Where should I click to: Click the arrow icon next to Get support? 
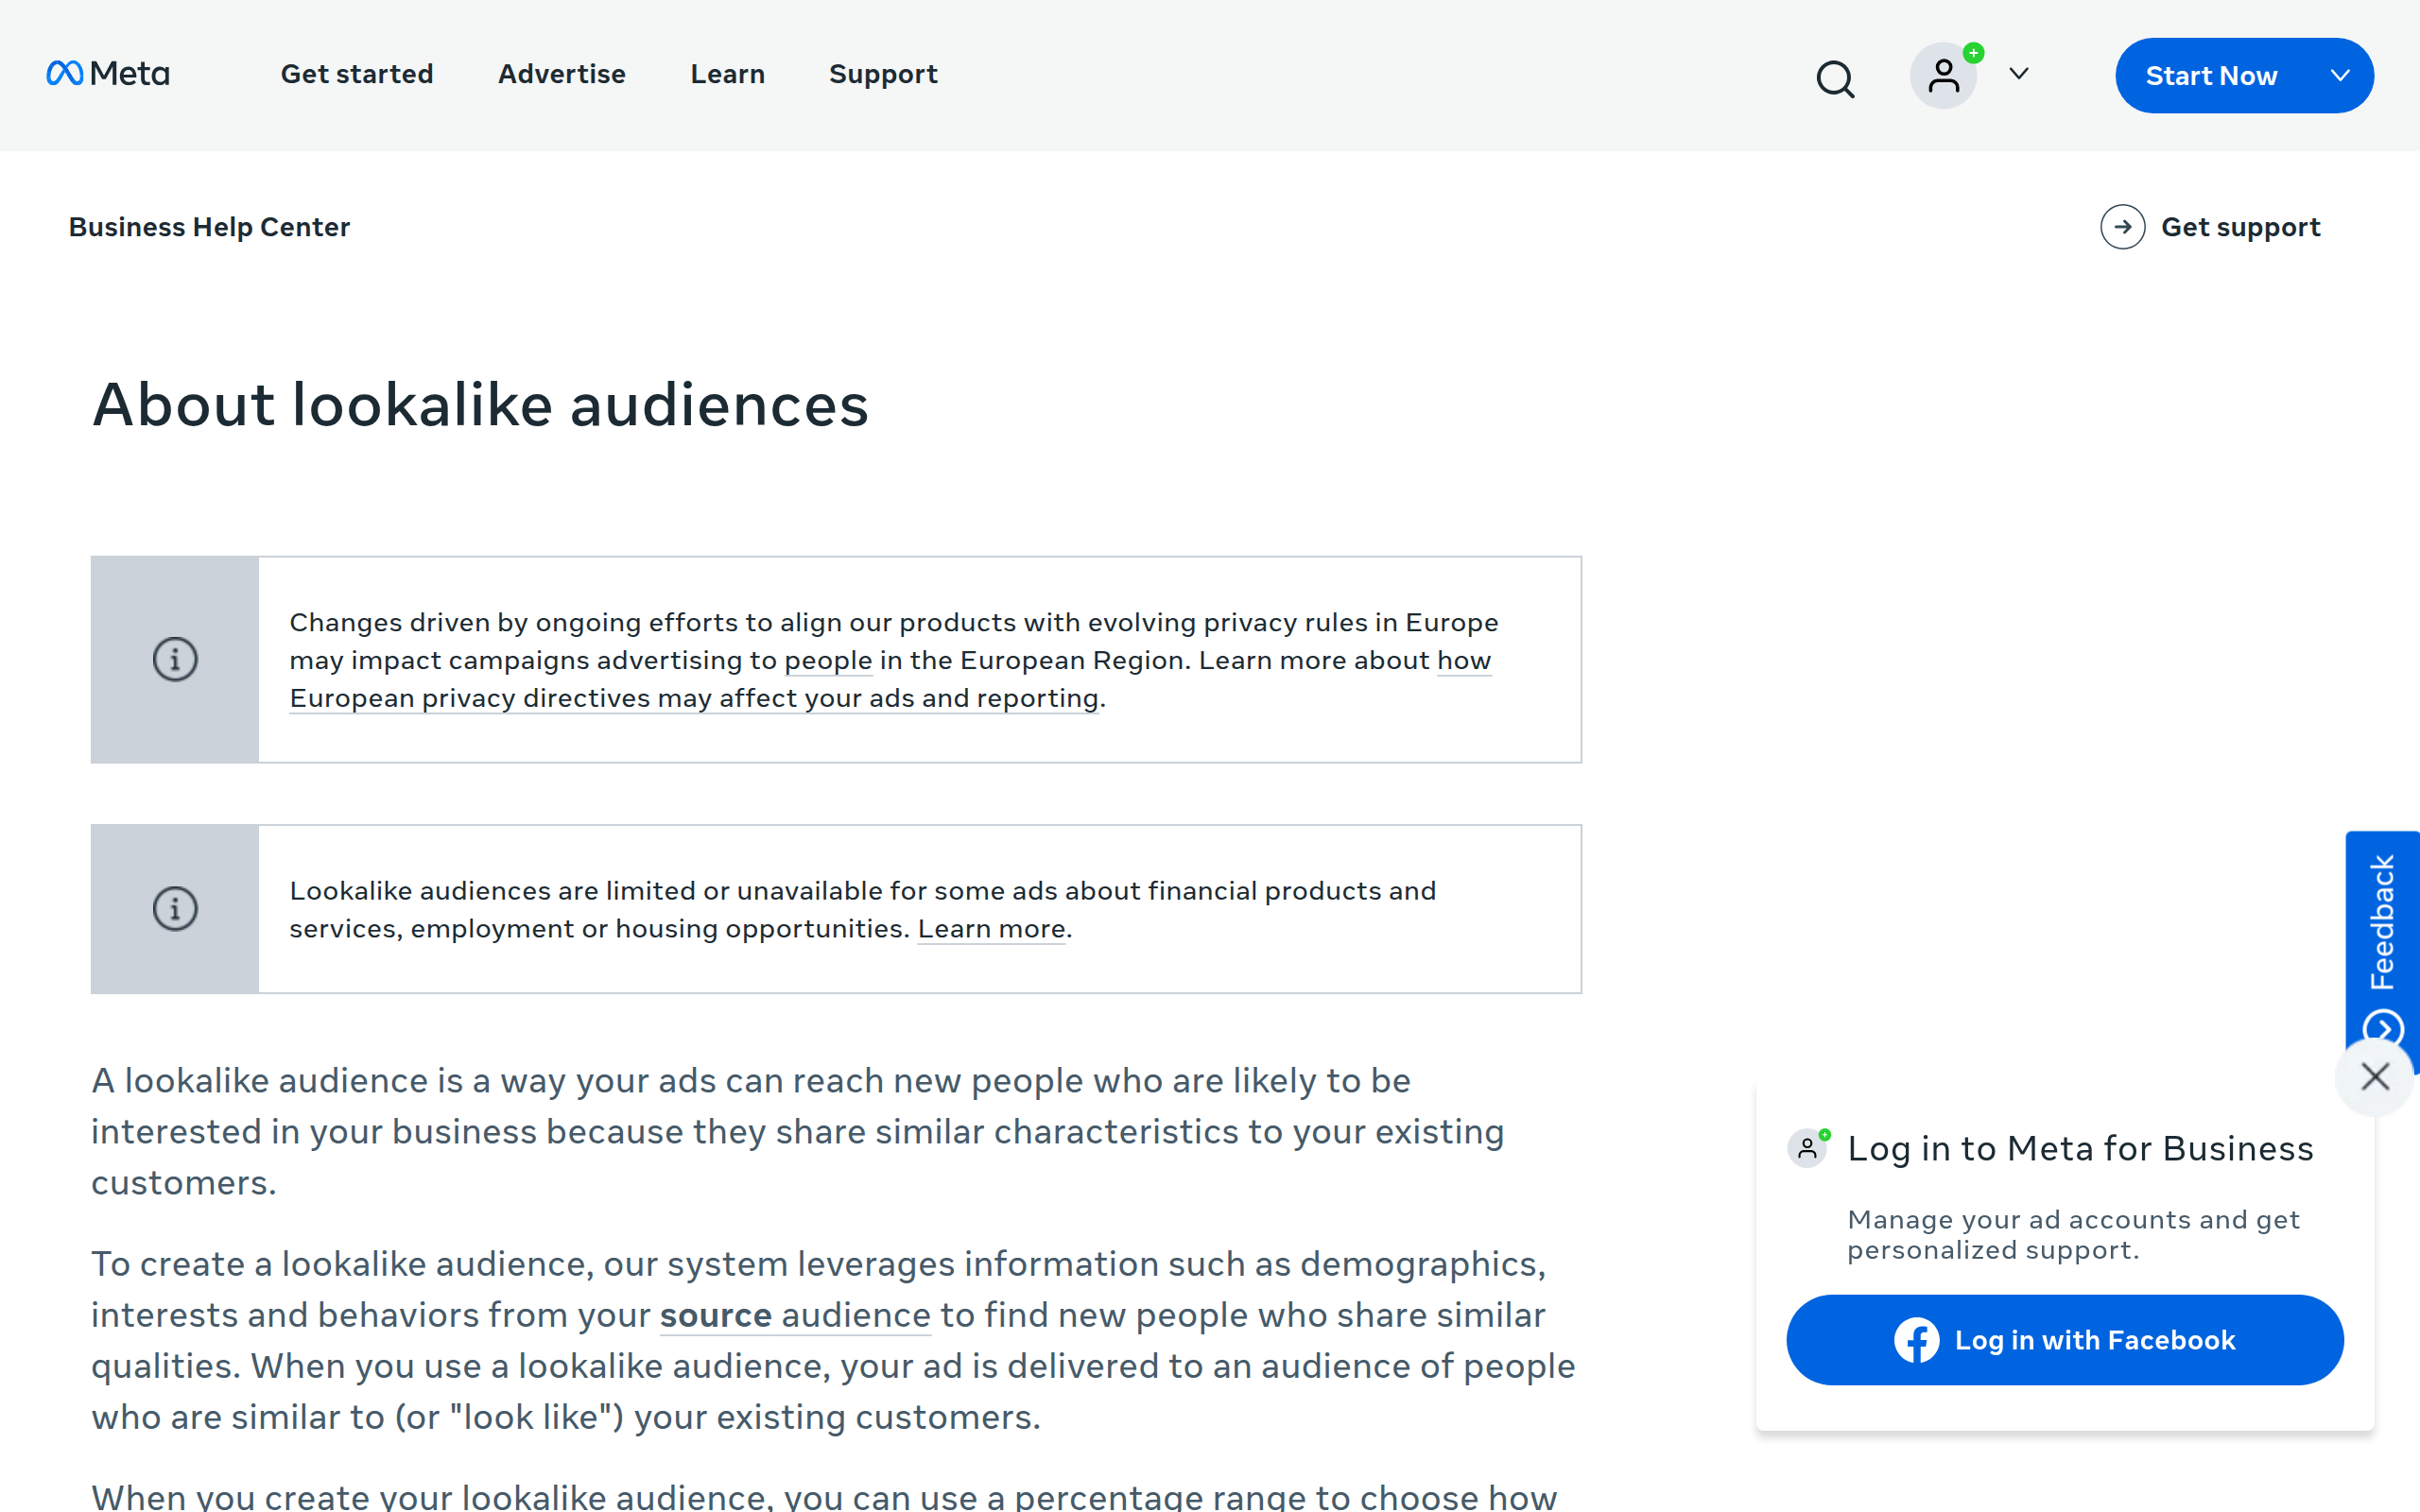pos(2123,227)
